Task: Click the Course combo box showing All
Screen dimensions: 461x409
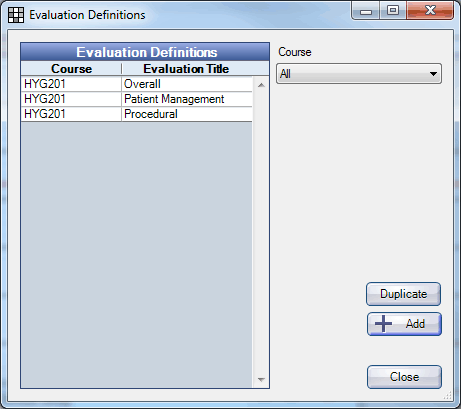Action: pos(359,74)
